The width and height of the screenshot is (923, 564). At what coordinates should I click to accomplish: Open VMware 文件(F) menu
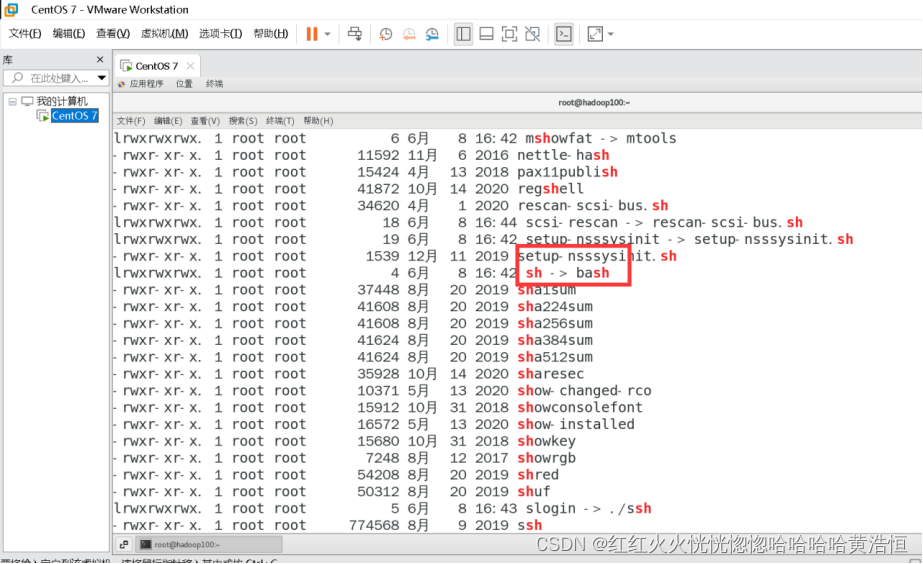tap(24, 34)
